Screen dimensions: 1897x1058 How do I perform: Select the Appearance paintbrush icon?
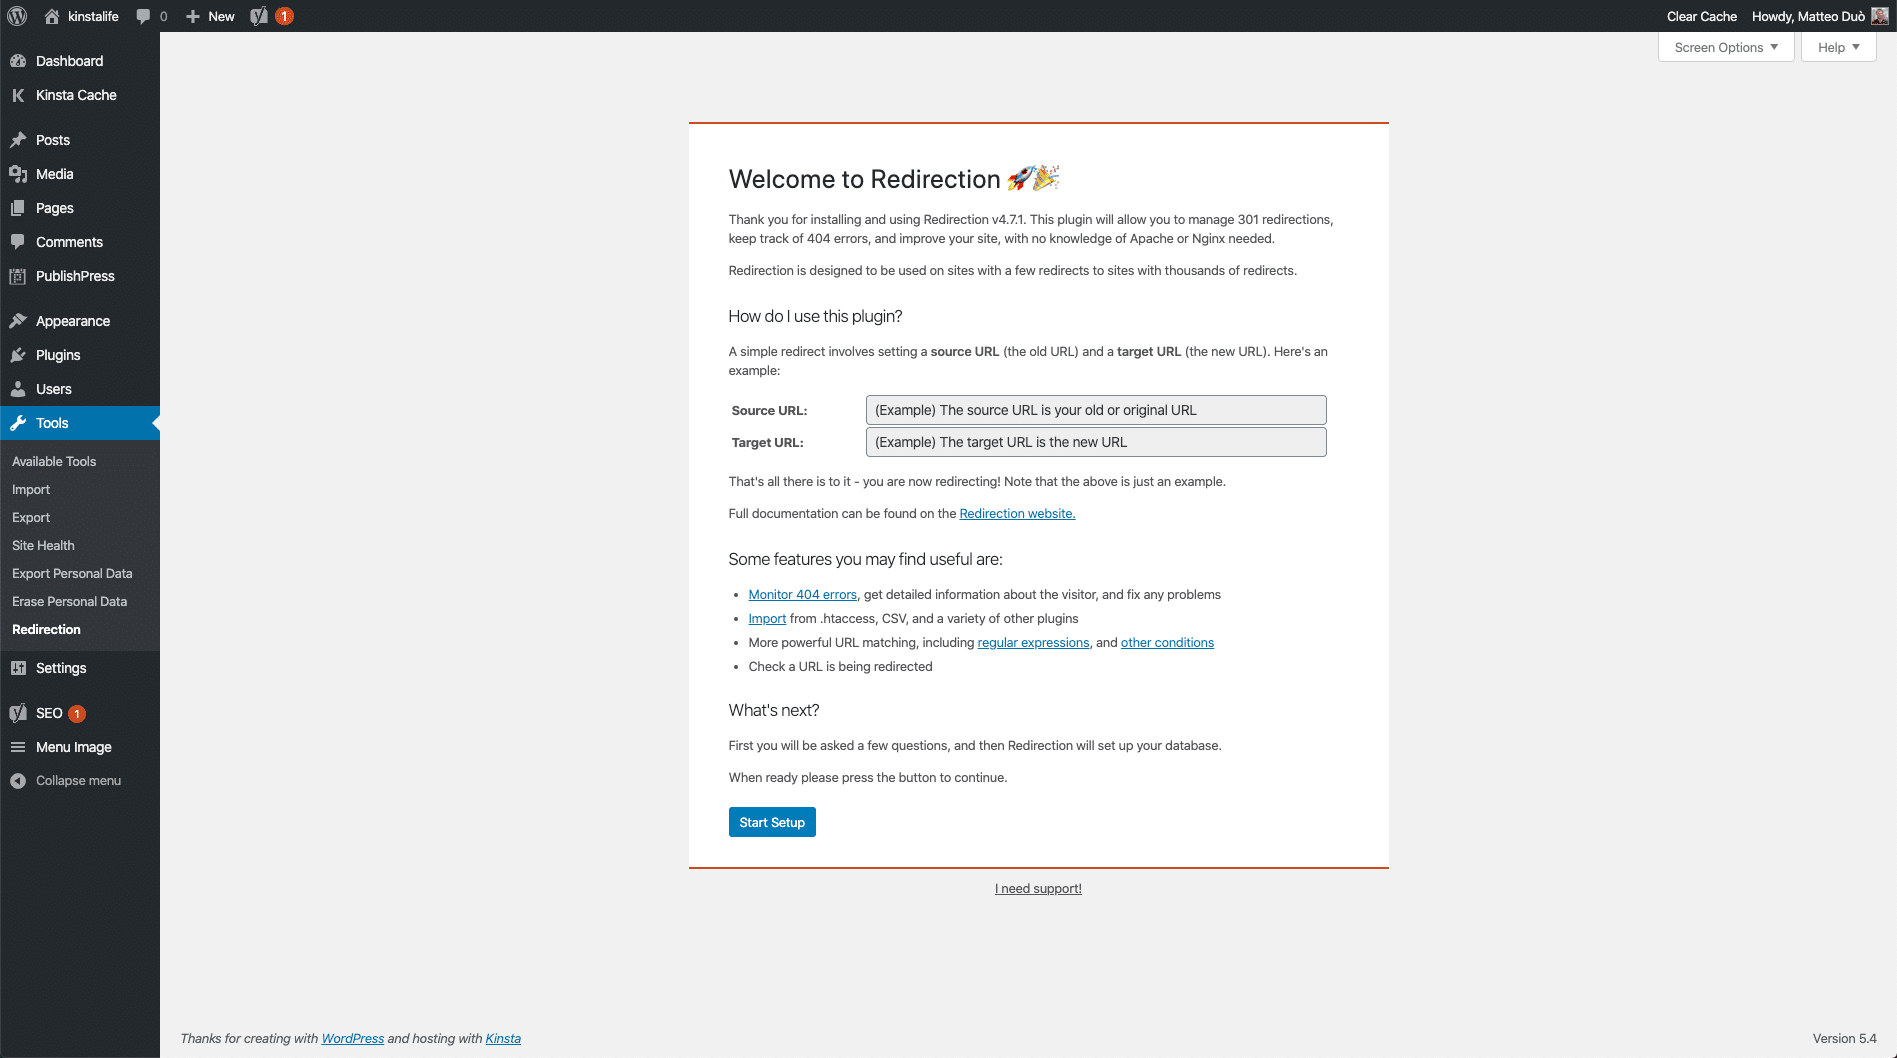[18, 321]
